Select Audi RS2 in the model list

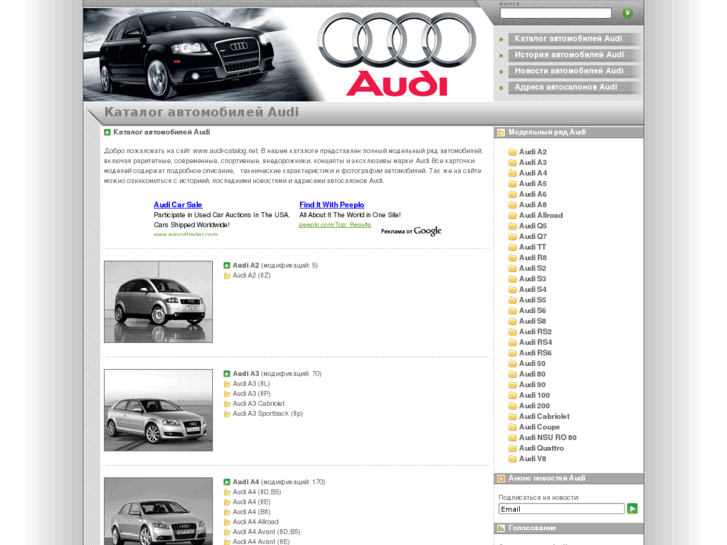[x=535, y=332]
